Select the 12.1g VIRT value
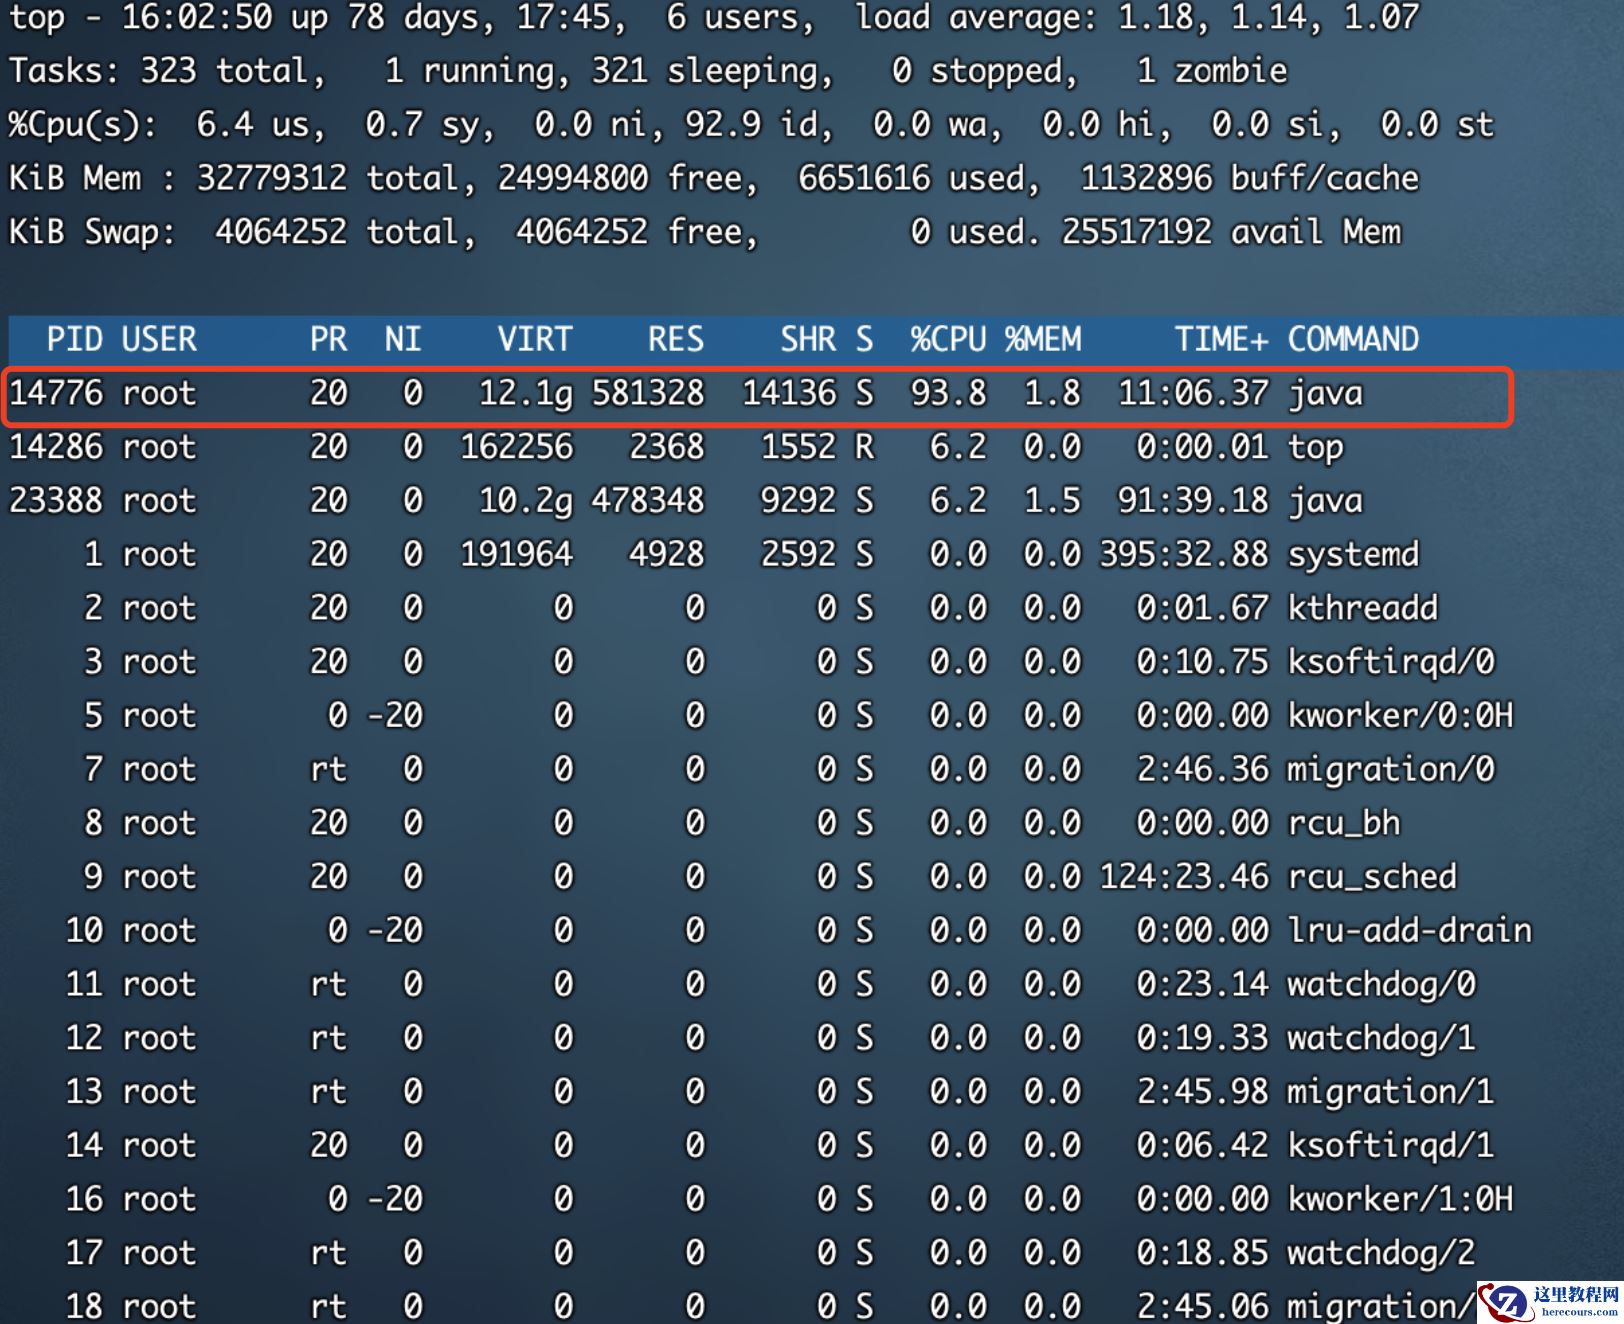 coord(526,394)
